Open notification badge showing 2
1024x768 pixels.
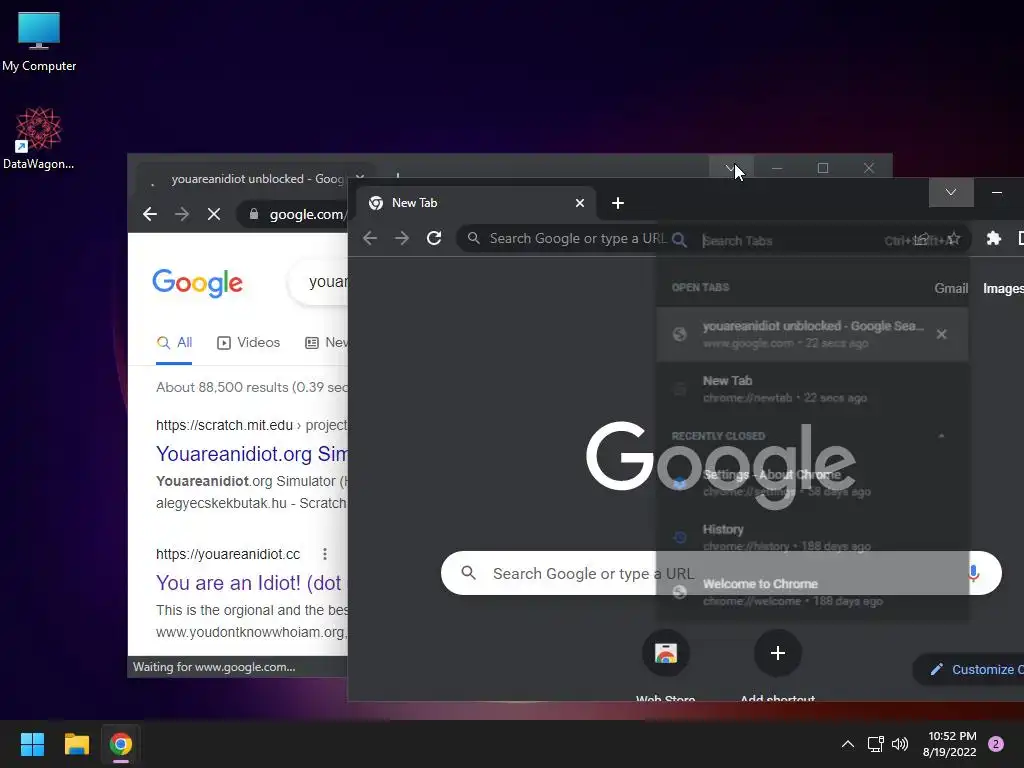tap(996, 744)
